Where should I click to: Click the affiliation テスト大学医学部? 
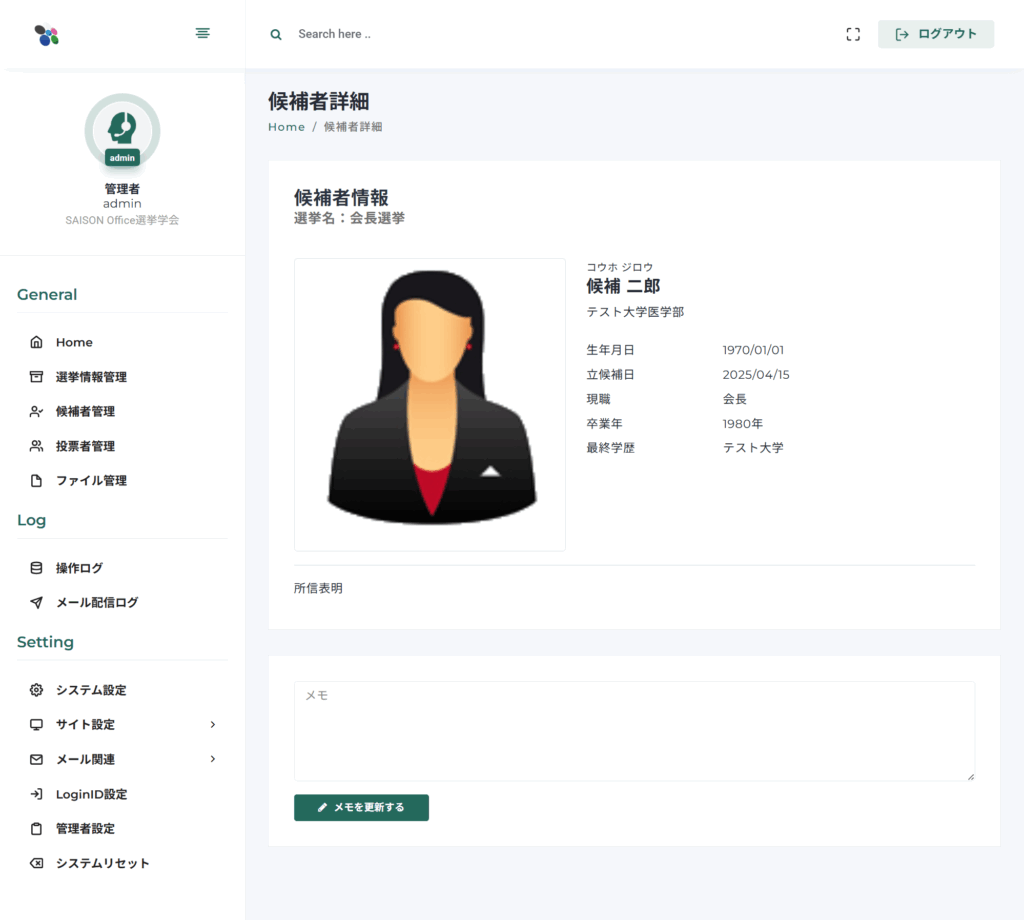(x=635, y=312)
